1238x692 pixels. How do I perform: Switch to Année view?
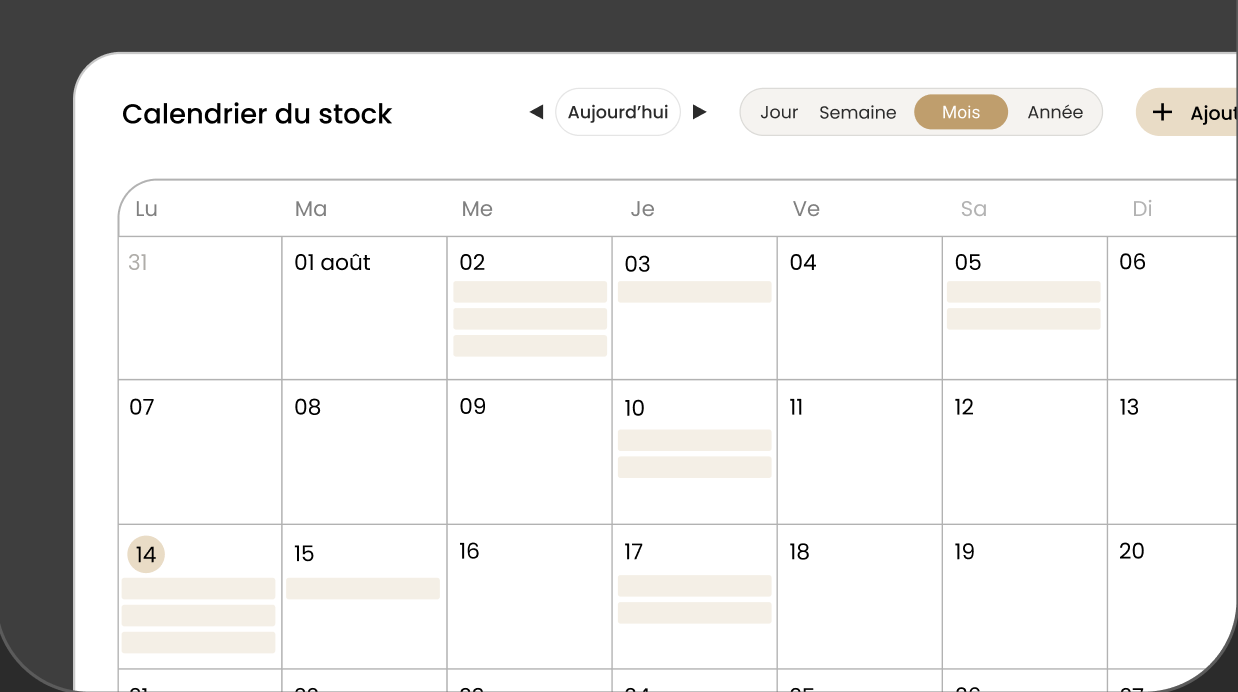1055,112
